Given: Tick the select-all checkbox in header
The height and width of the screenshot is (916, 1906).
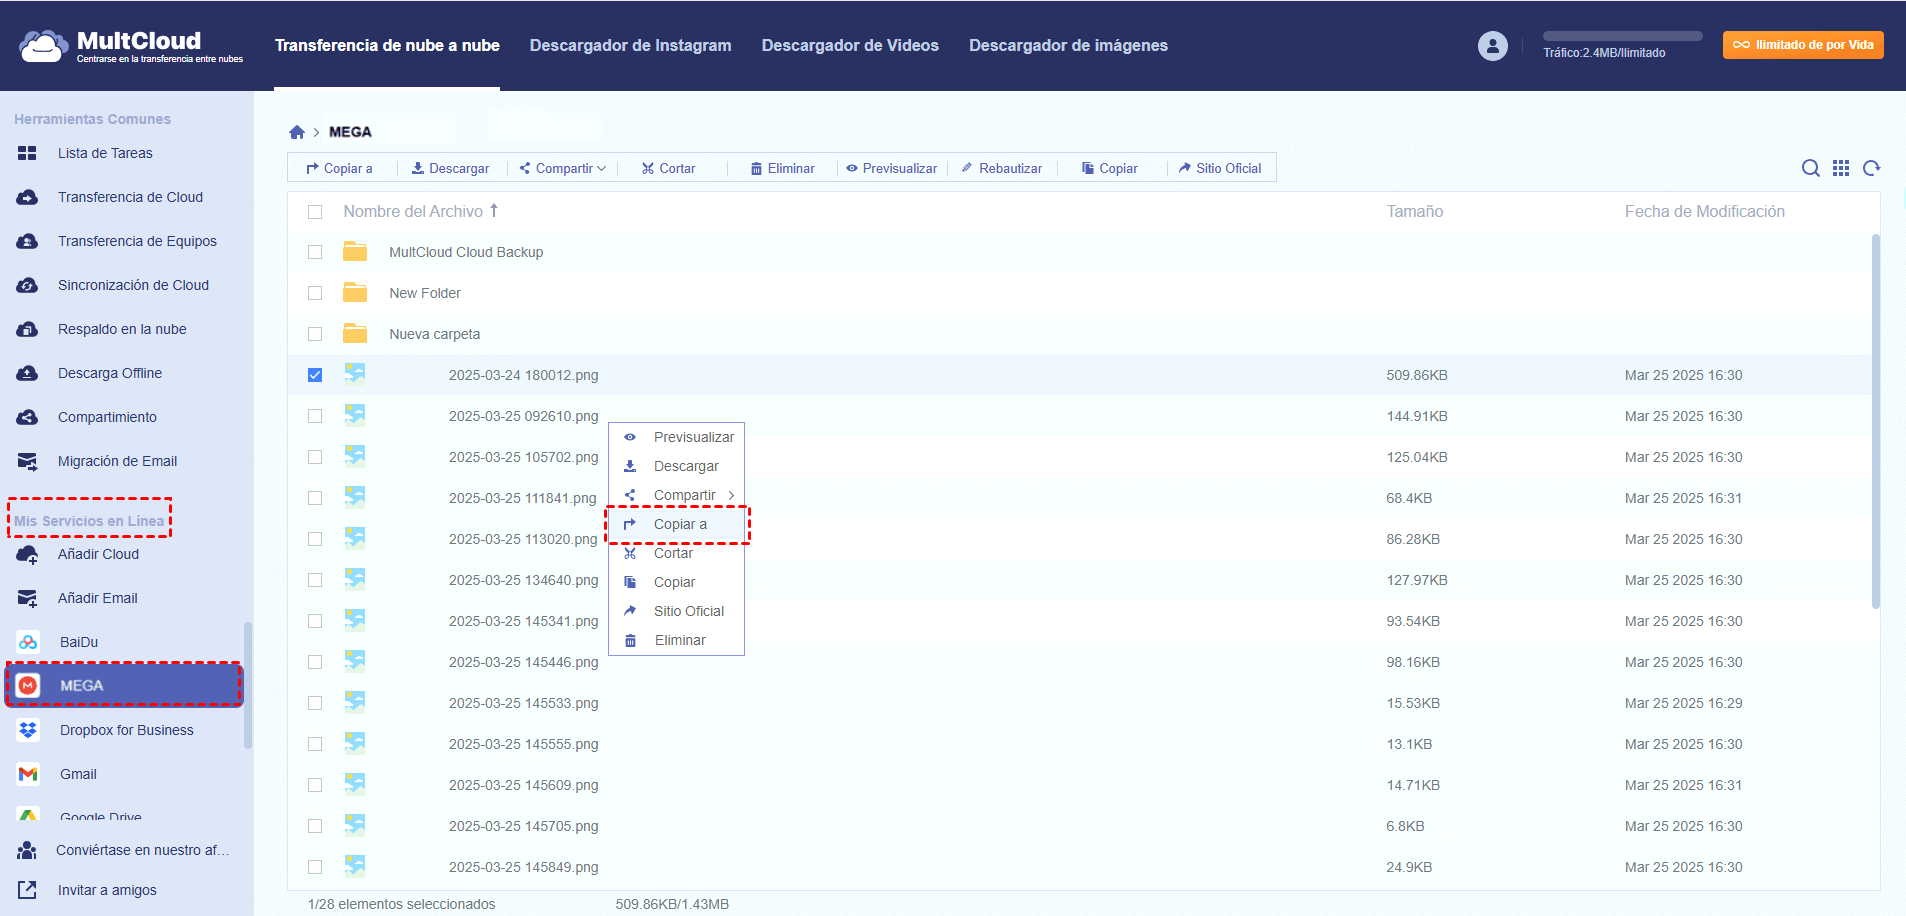Looking at the screenshot, I should click(x=315, y=212).
